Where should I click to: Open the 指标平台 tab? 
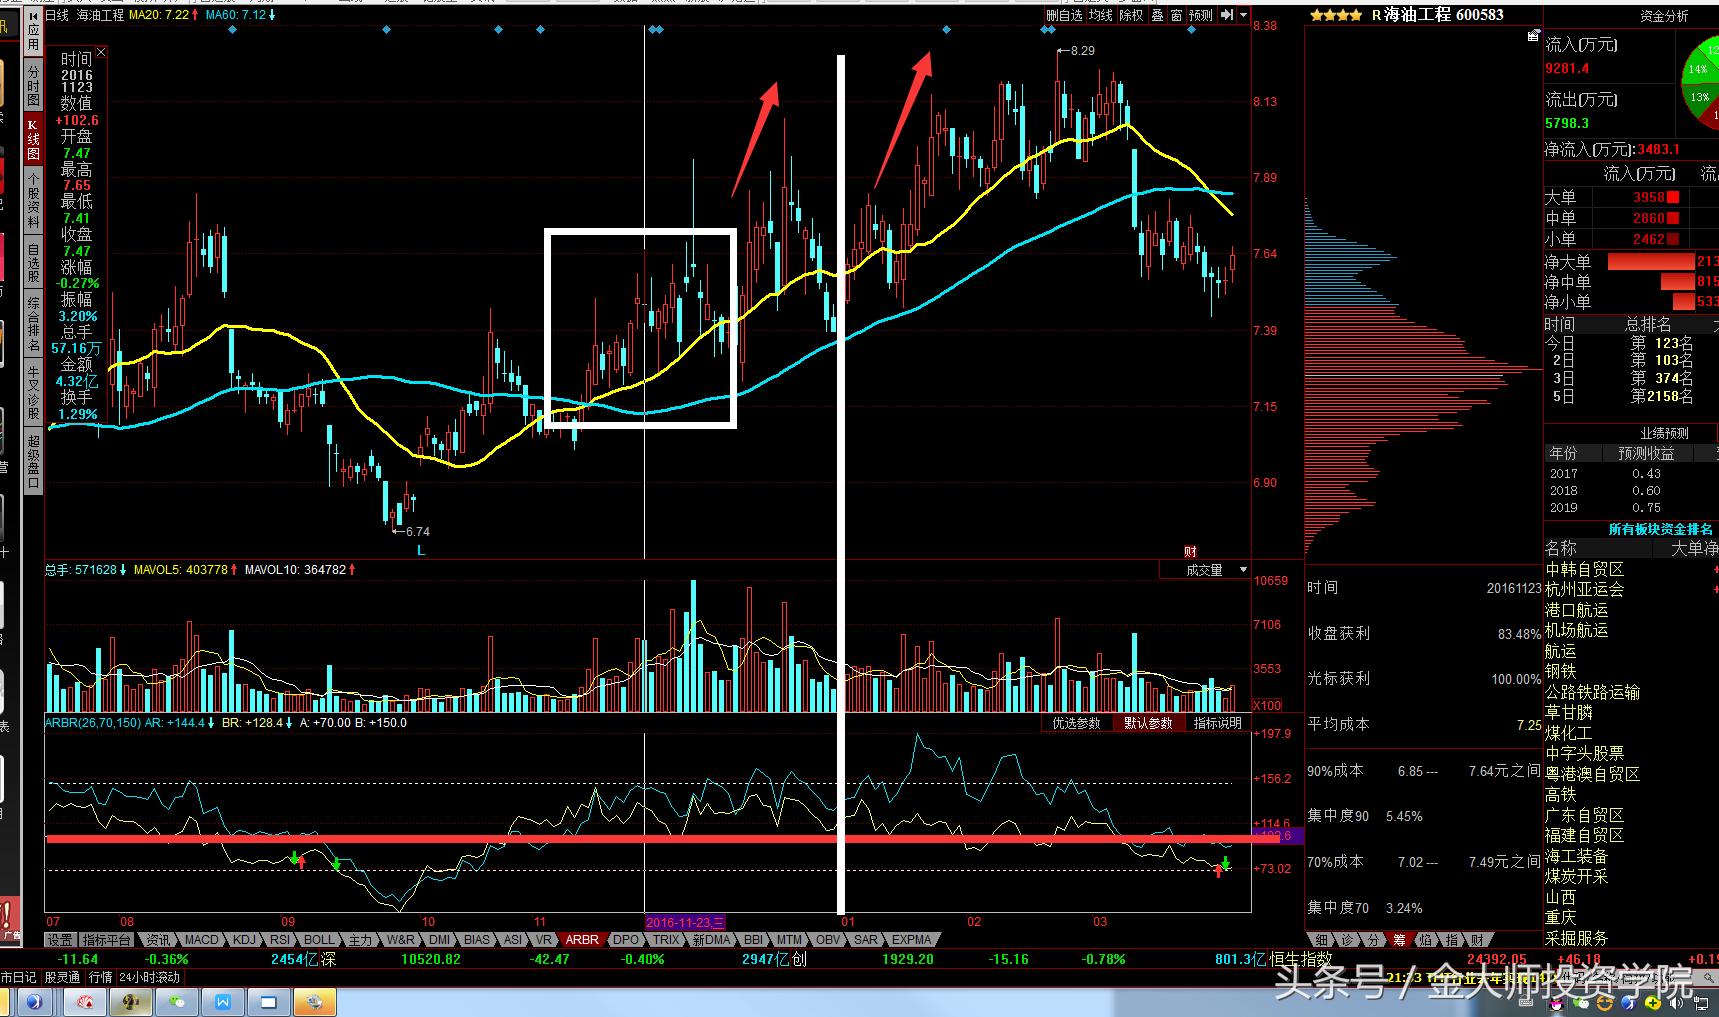click(106, 940)
